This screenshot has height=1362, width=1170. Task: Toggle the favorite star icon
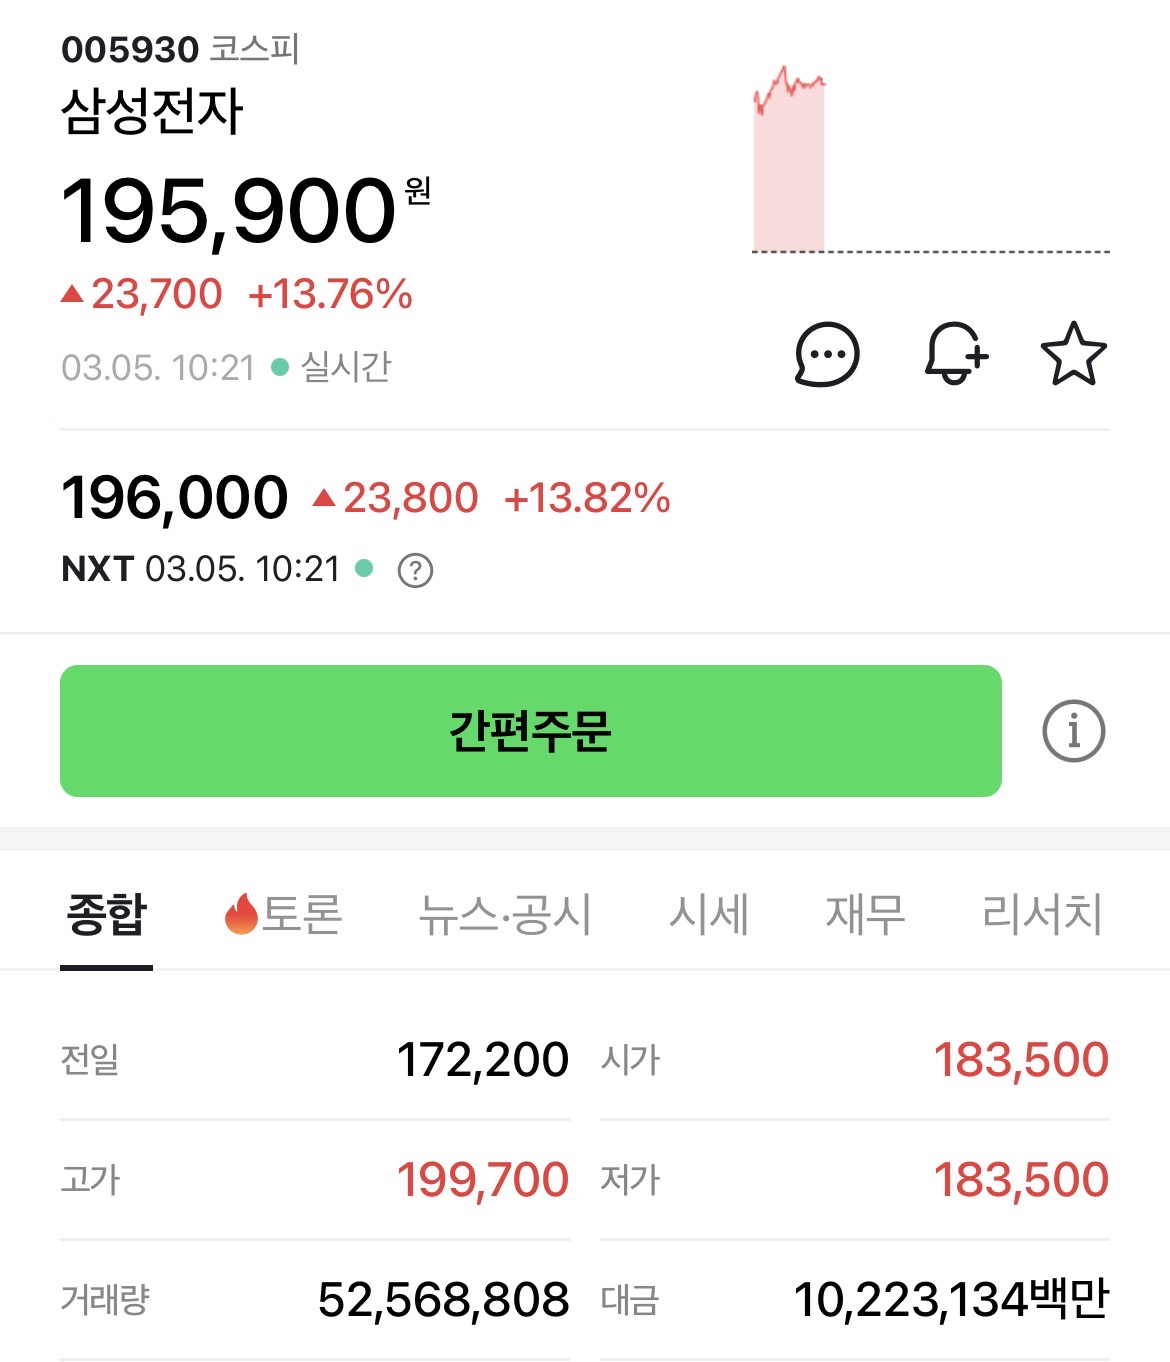click(1073, 354)
